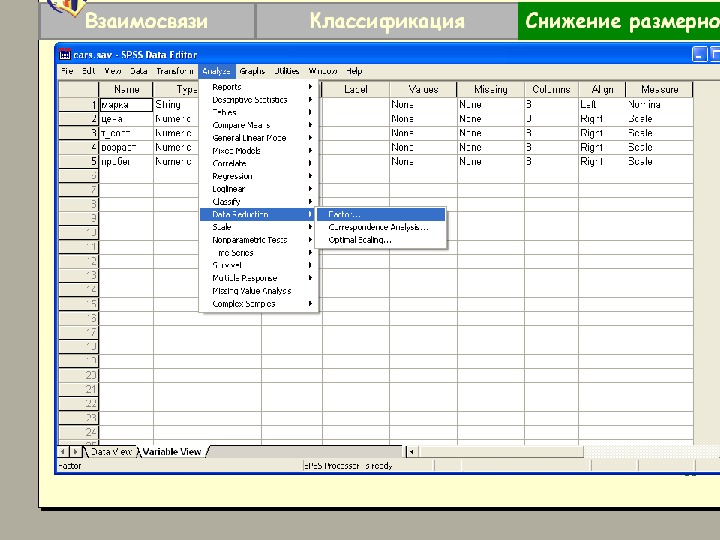Choose Factor... in the submenu
720x540 pixels.
click(x=381, y=214)
